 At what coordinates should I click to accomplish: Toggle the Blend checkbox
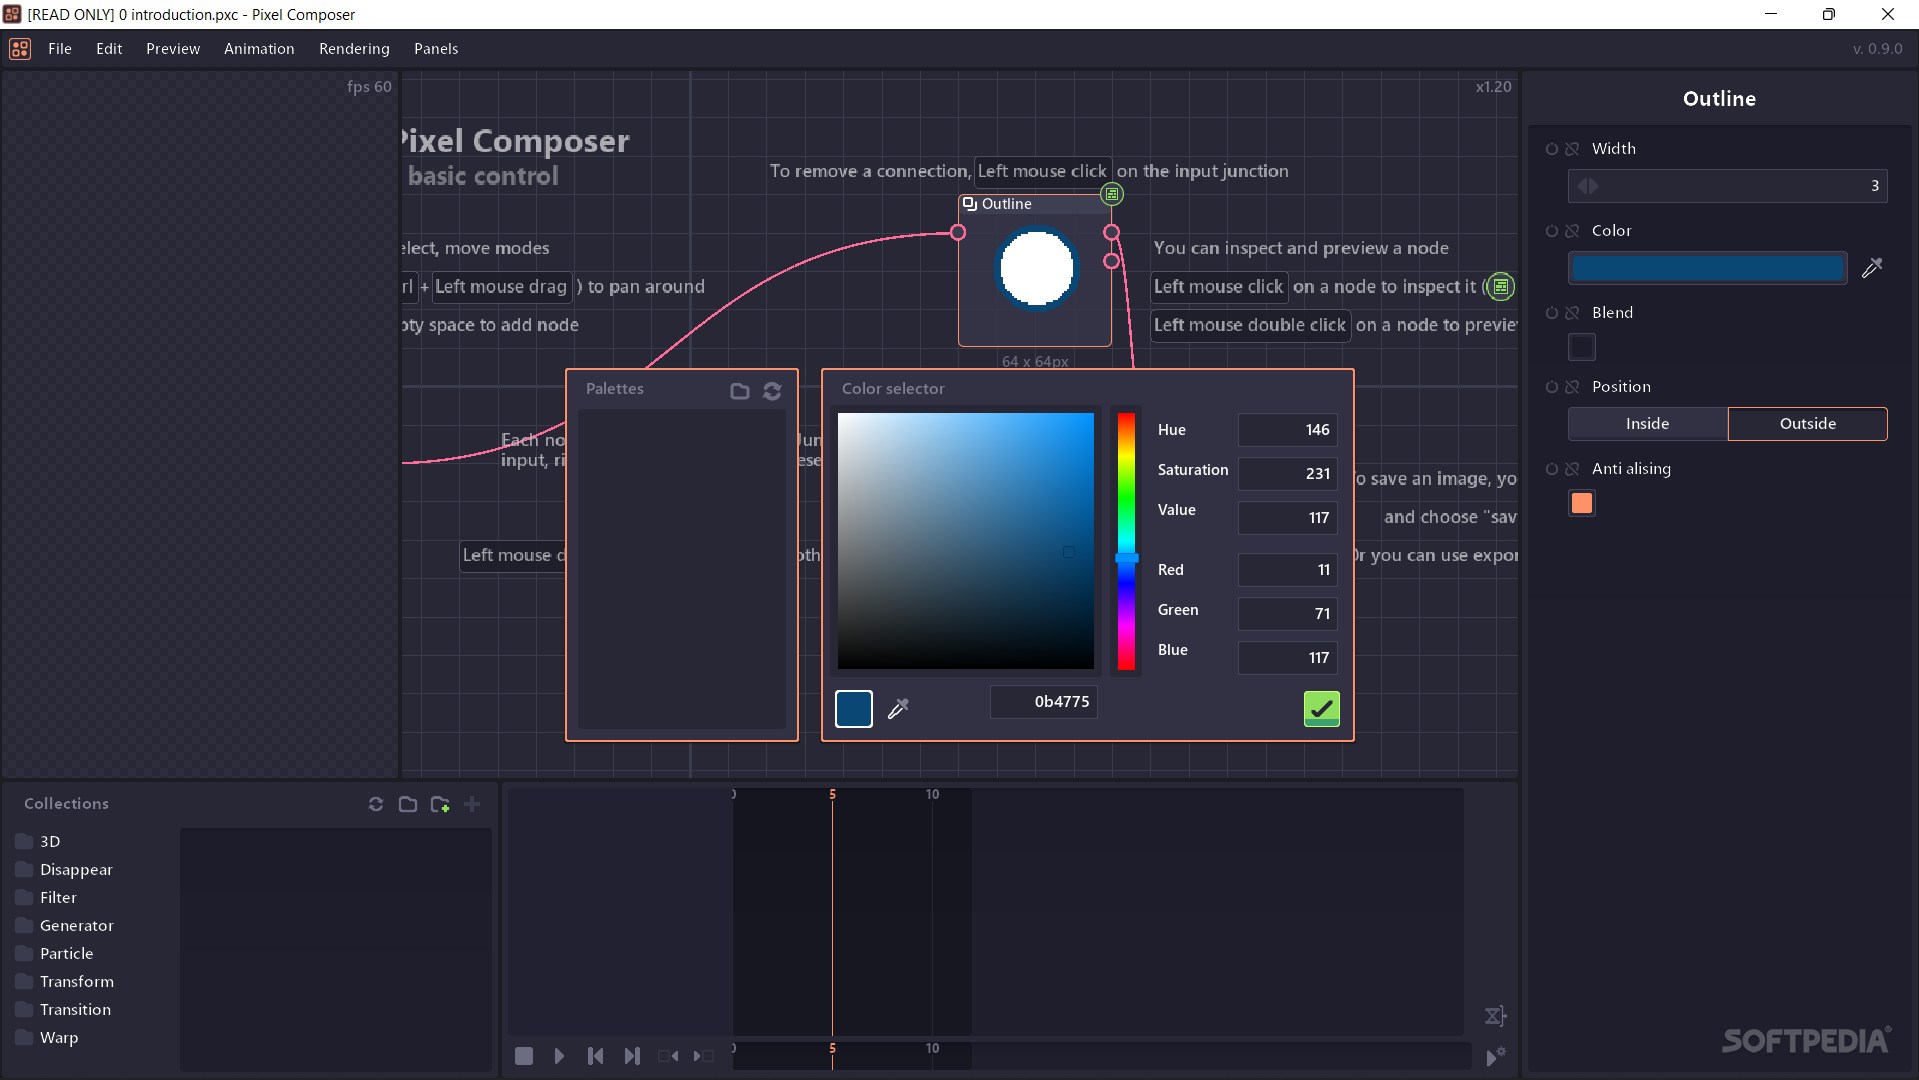[1582, 347]
